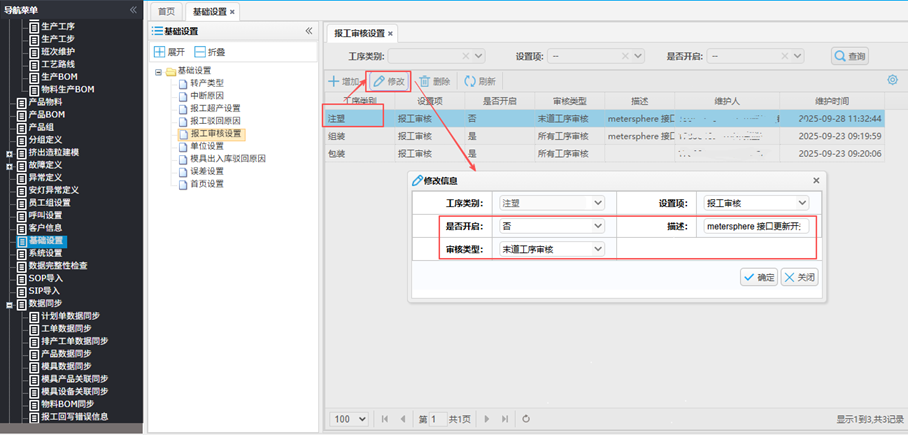
Task: Click the 折叠 (collapse all) tree button
Action: (x=210, y=51)
